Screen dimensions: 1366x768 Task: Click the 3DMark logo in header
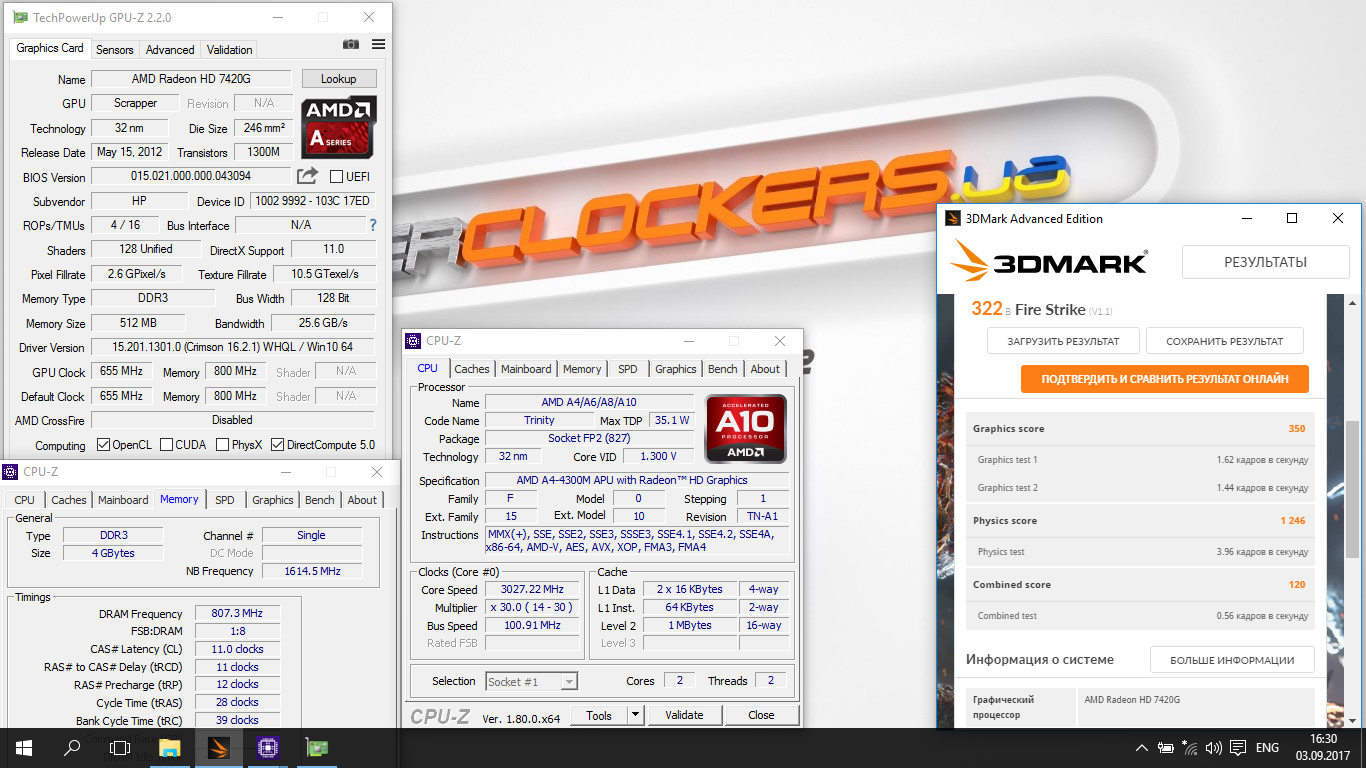pos(1048,263)
